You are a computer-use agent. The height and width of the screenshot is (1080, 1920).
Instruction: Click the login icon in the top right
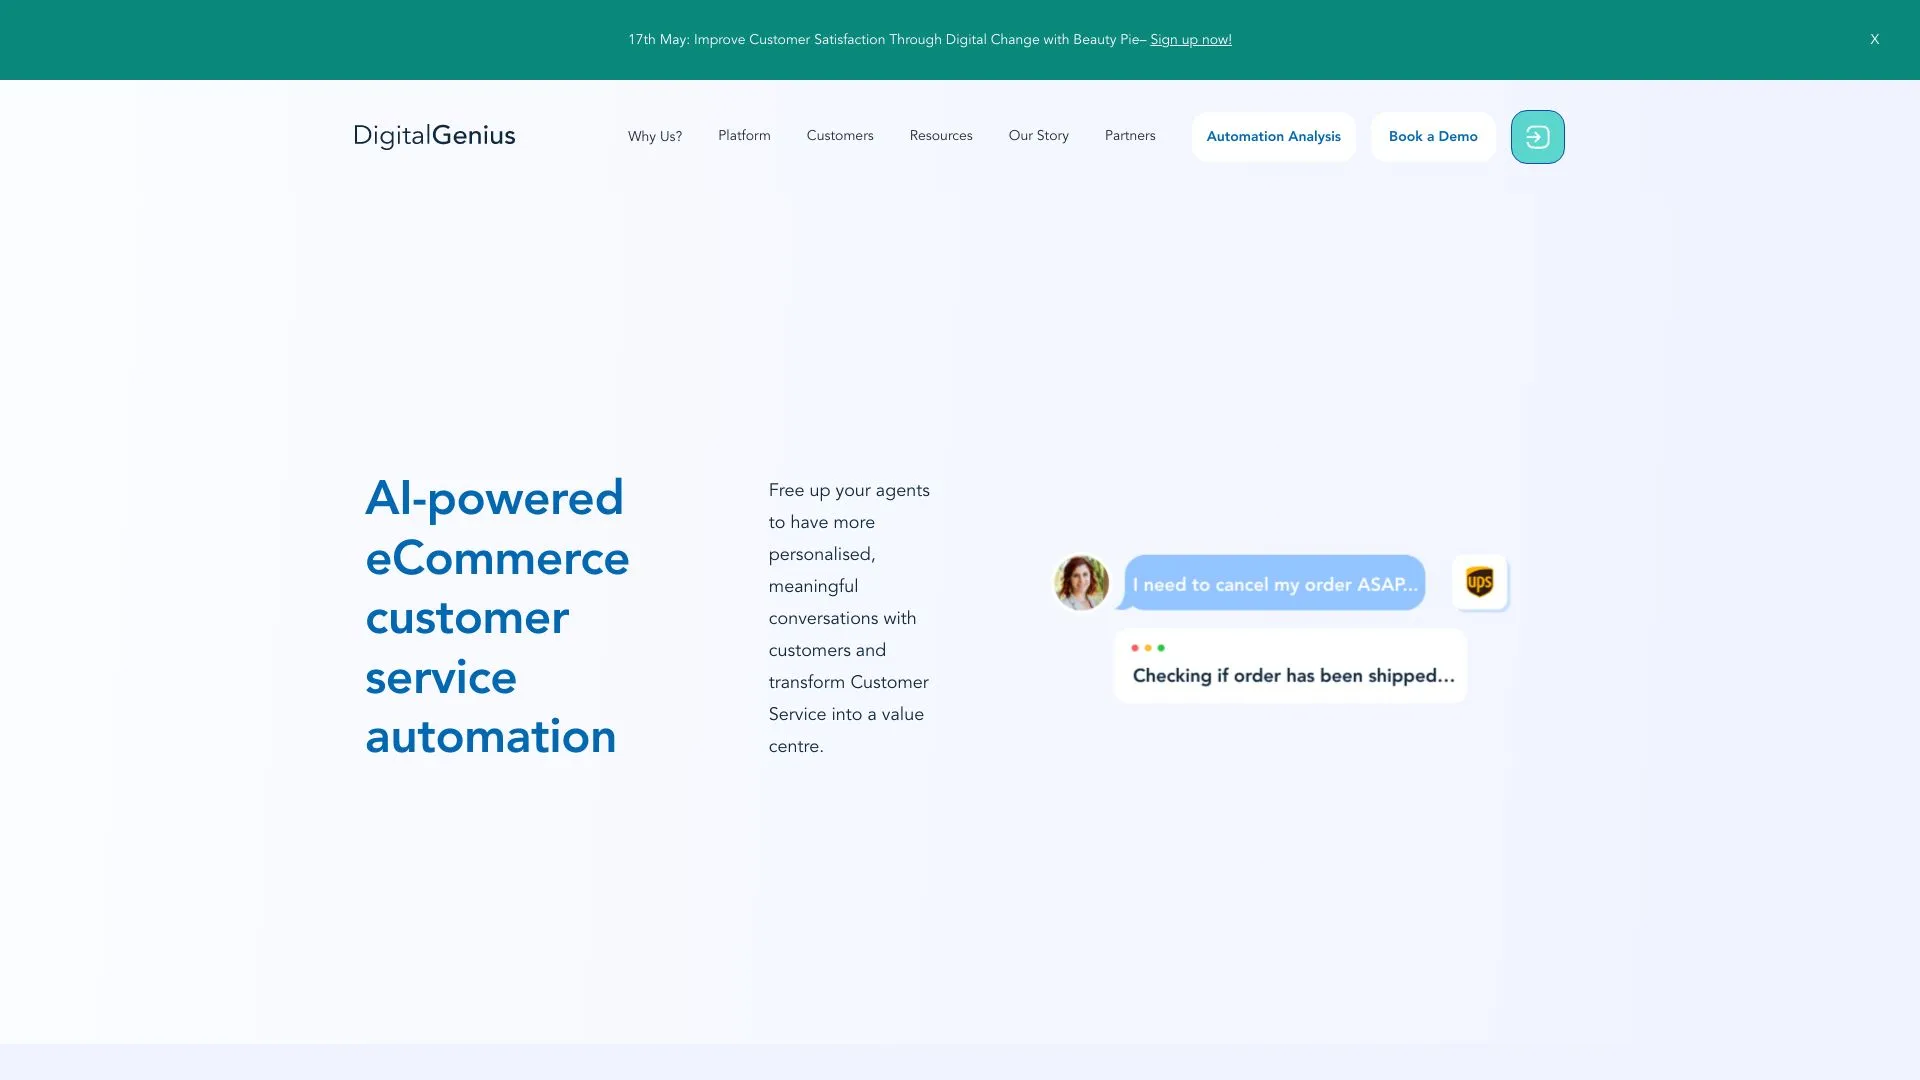[1537, 136]
